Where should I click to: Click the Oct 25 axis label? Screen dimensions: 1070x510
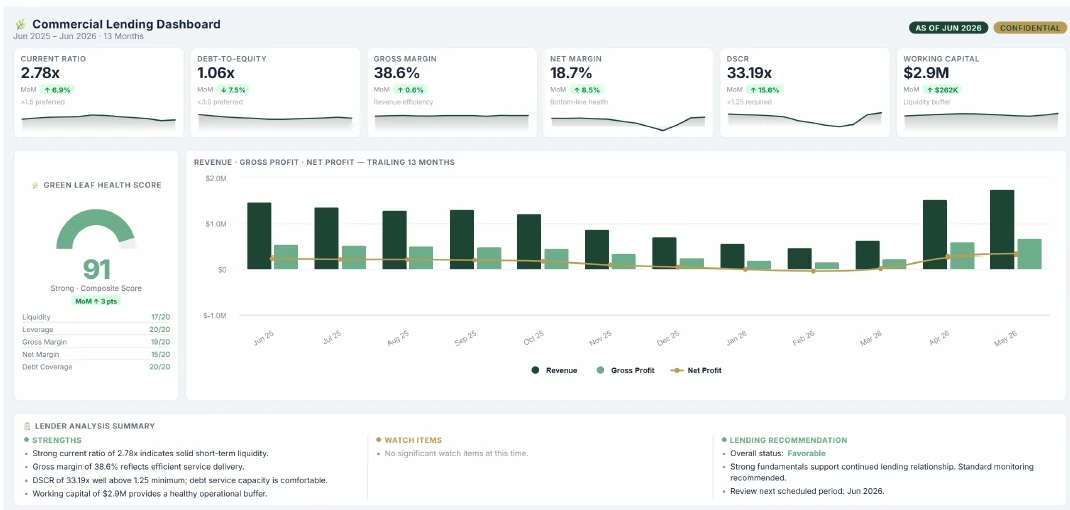pos(533,339)
